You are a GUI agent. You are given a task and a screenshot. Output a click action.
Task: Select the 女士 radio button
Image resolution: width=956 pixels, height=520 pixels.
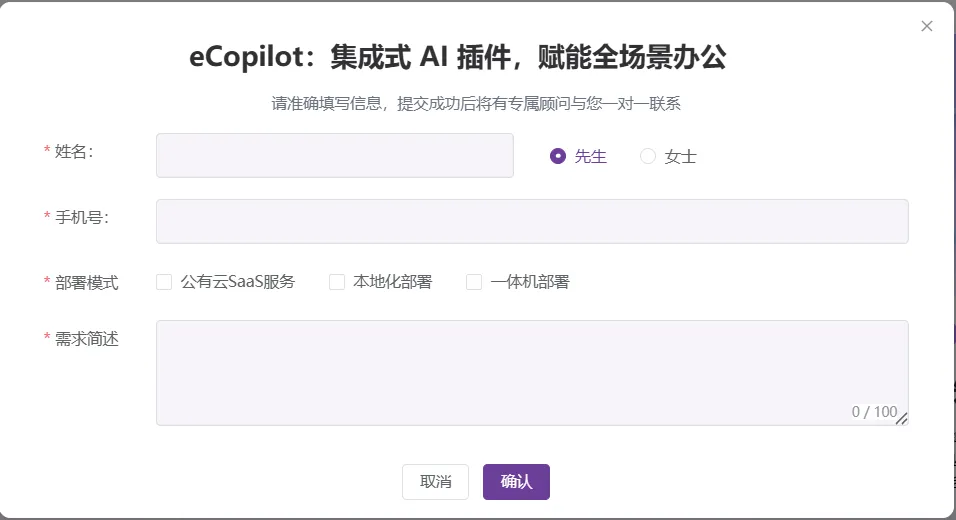point(647,156)
